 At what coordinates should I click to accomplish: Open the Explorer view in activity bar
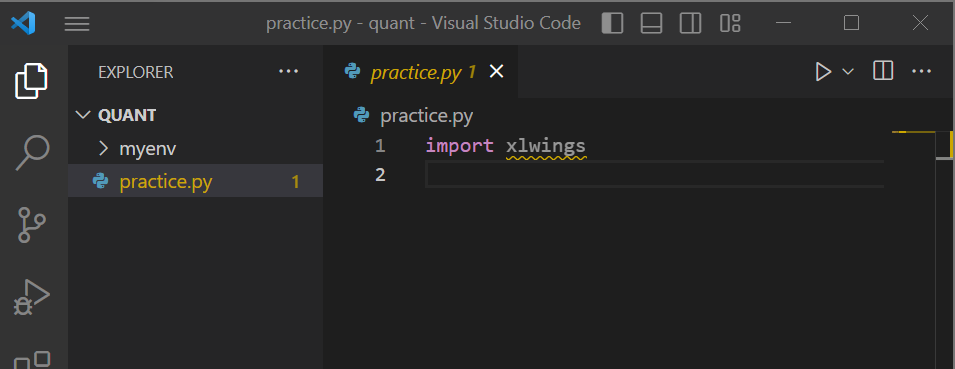tap(31, 80)
